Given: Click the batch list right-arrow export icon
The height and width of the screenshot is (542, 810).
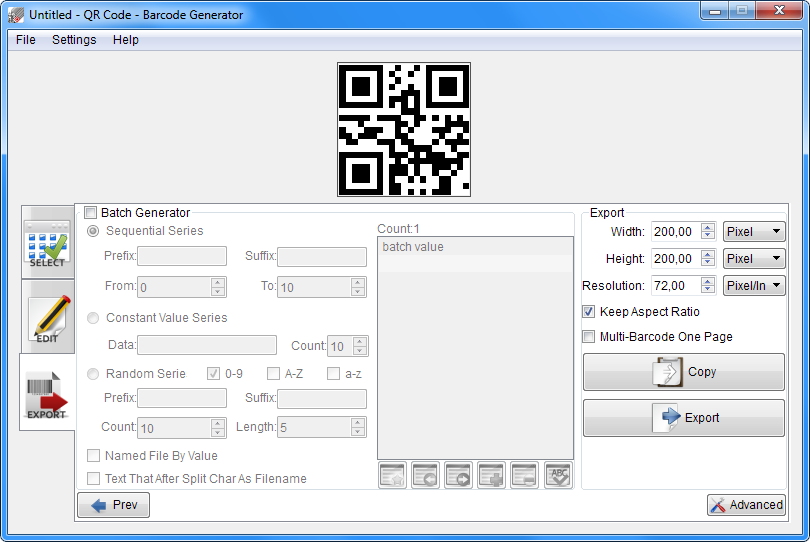Looking at the screenshot, I should (459, 475).
